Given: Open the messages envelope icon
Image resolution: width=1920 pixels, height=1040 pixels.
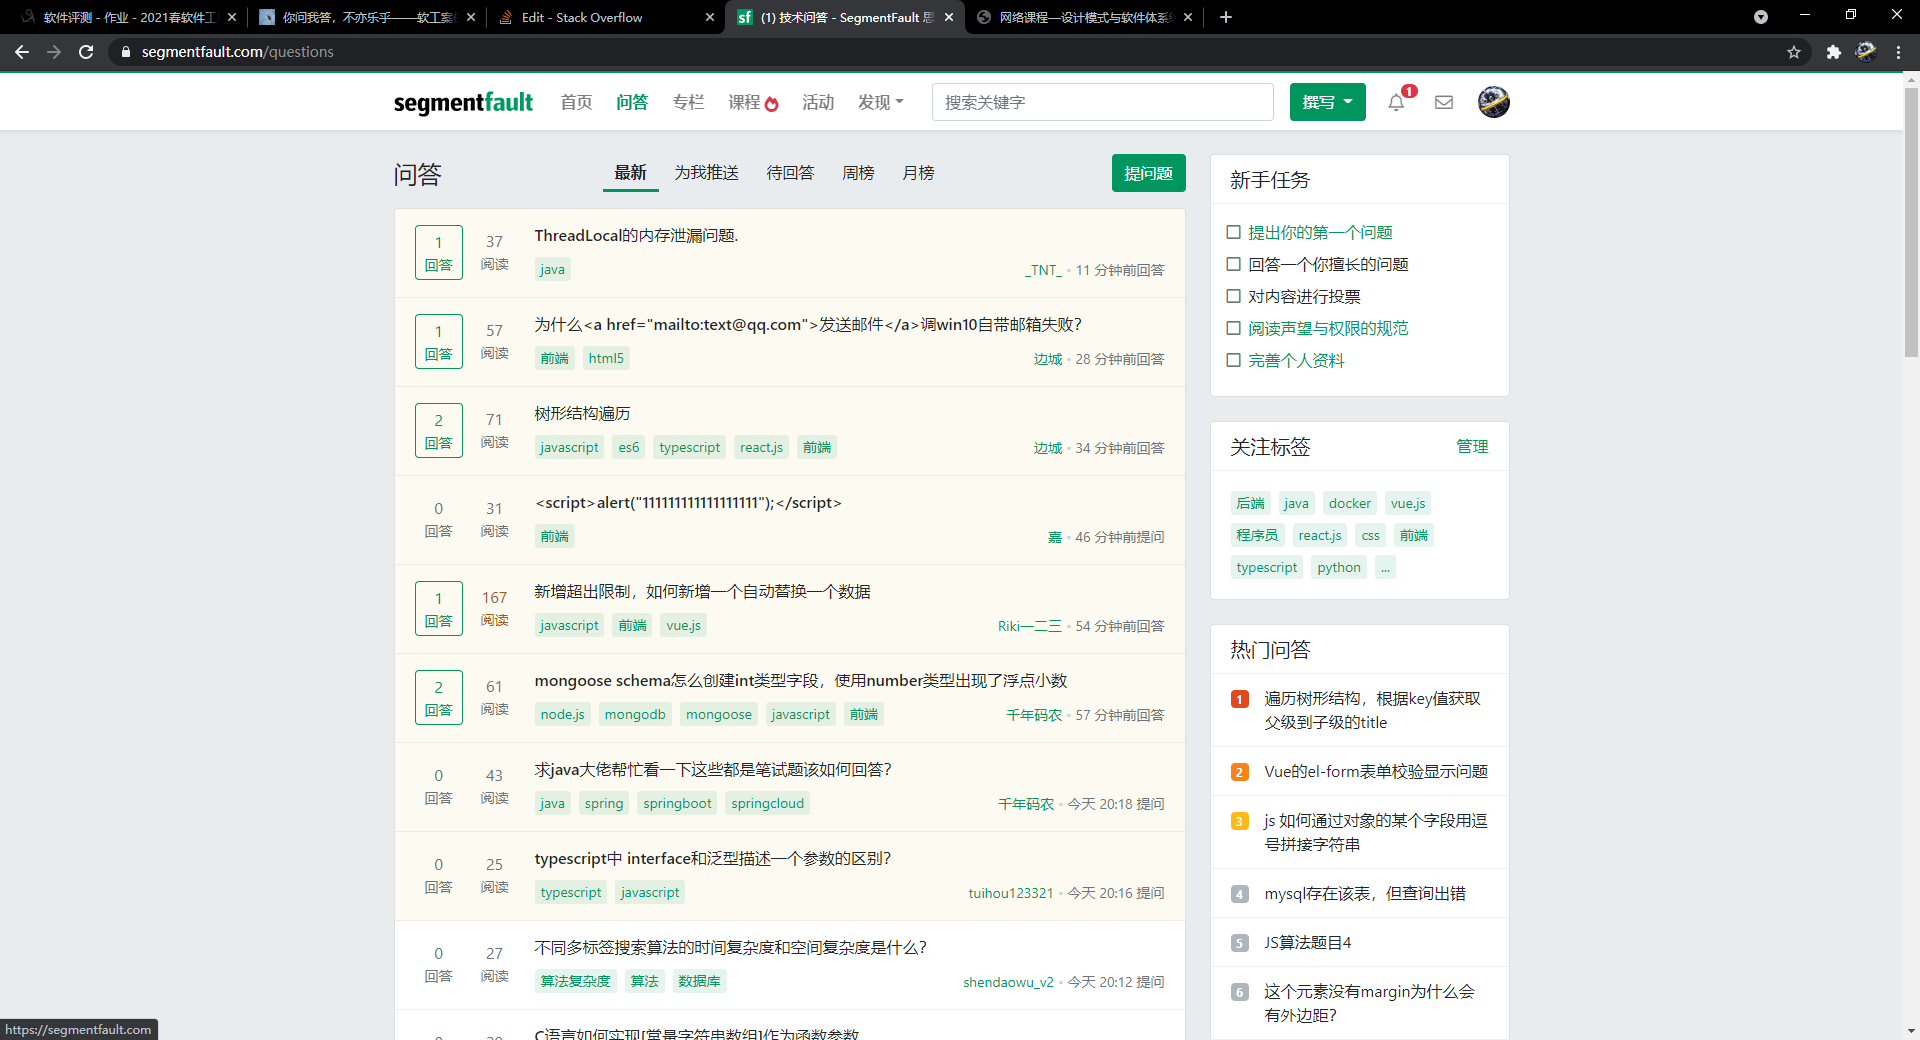Looking at the screenshot, I should pos(1444,102).
